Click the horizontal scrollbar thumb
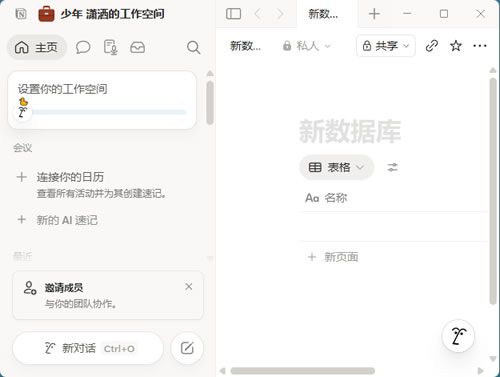 (303, 371)
